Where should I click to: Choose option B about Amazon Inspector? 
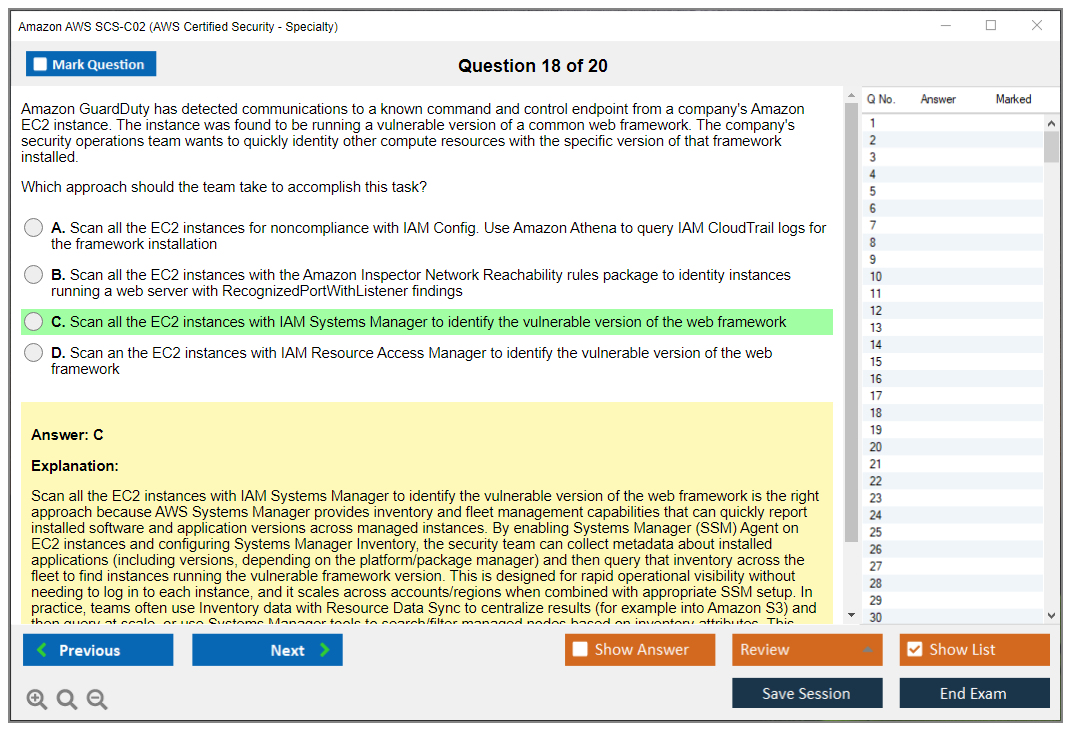[x=34, y=275]
